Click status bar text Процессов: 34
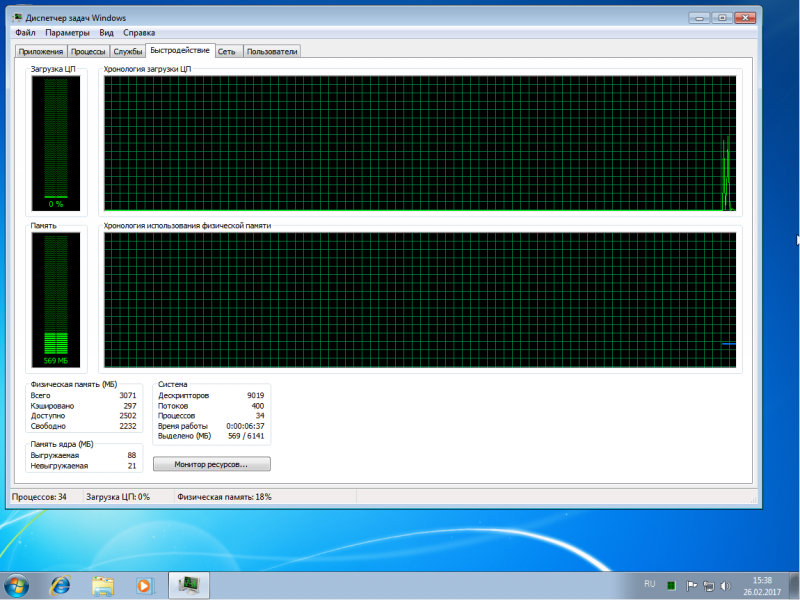This screenshot has height=600, width=800. (39, 497)
